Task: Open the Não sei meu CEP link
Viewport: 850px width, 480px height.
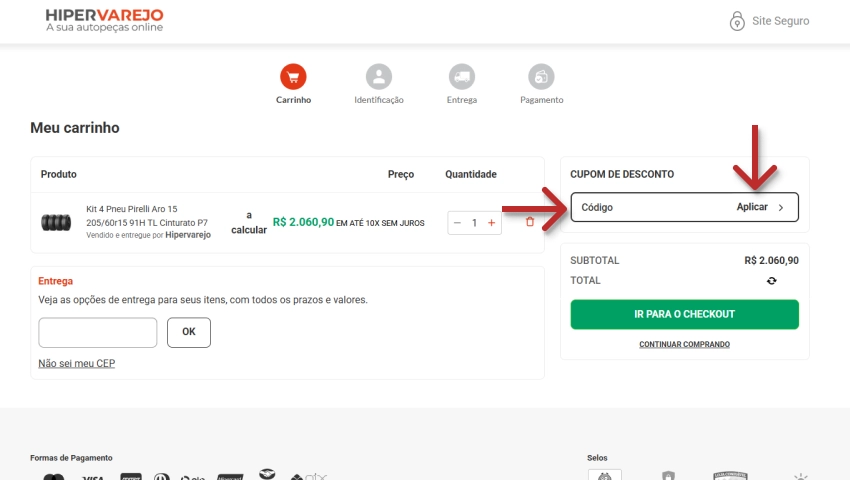Action: tap(76, 363)
